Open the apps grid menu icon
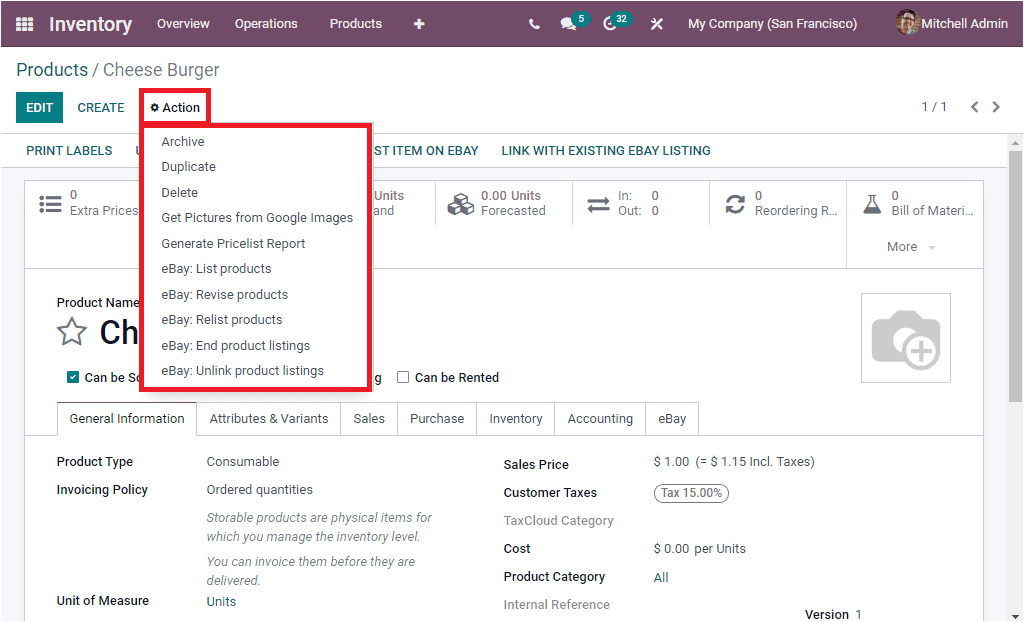Viewport: 1024px width, 622px height. [22, 23]
